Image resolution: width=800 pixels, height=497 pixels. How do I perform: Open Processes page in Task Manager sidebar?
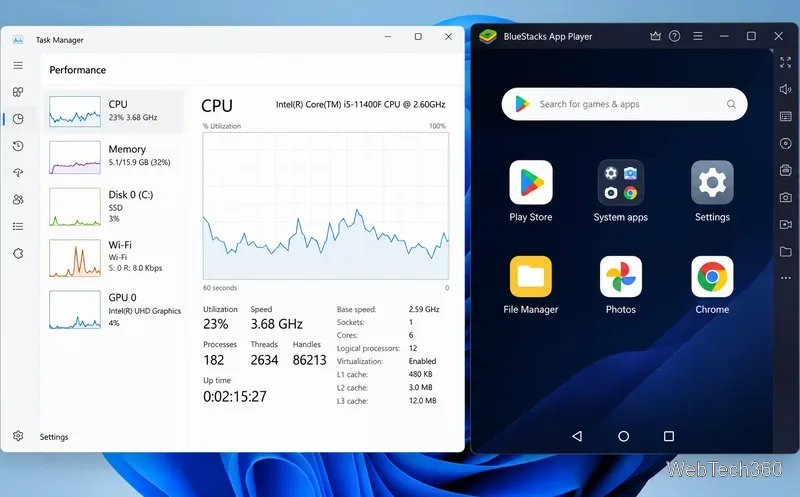pyautogui.click(x=18, y=92)
